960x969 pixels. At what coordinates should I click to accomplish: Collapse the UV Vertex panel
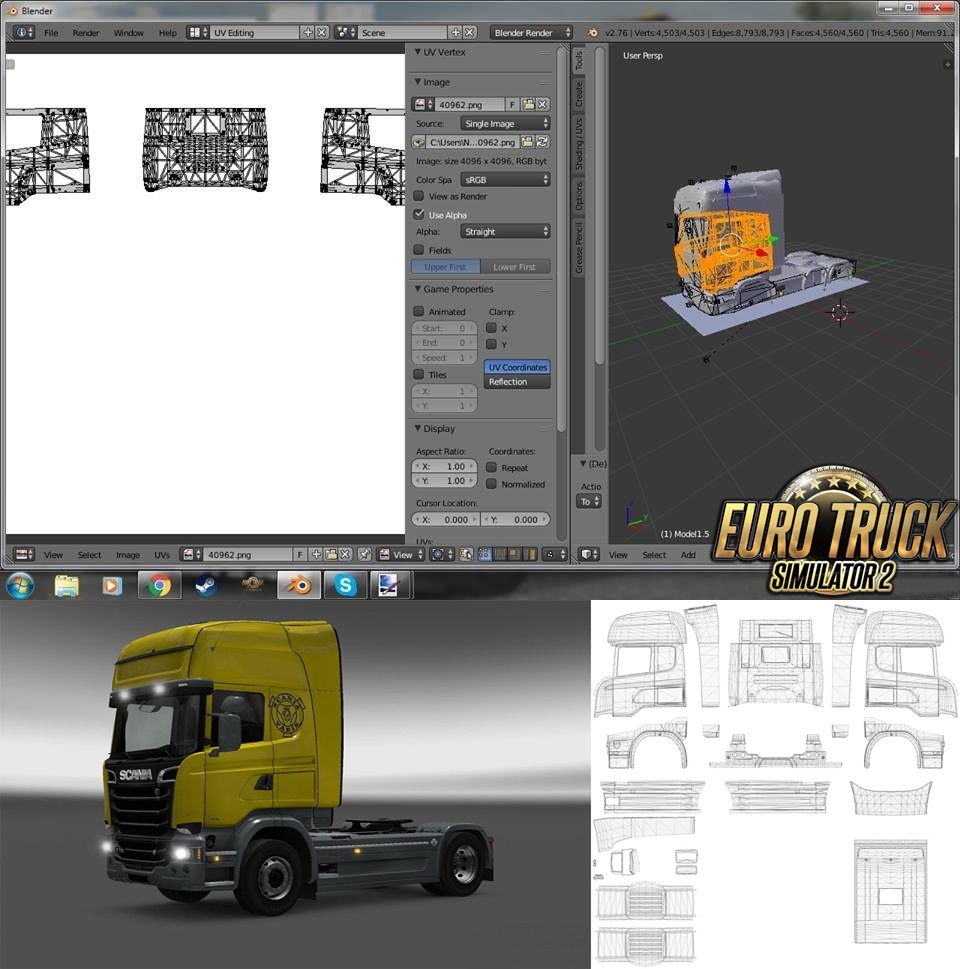418,52
